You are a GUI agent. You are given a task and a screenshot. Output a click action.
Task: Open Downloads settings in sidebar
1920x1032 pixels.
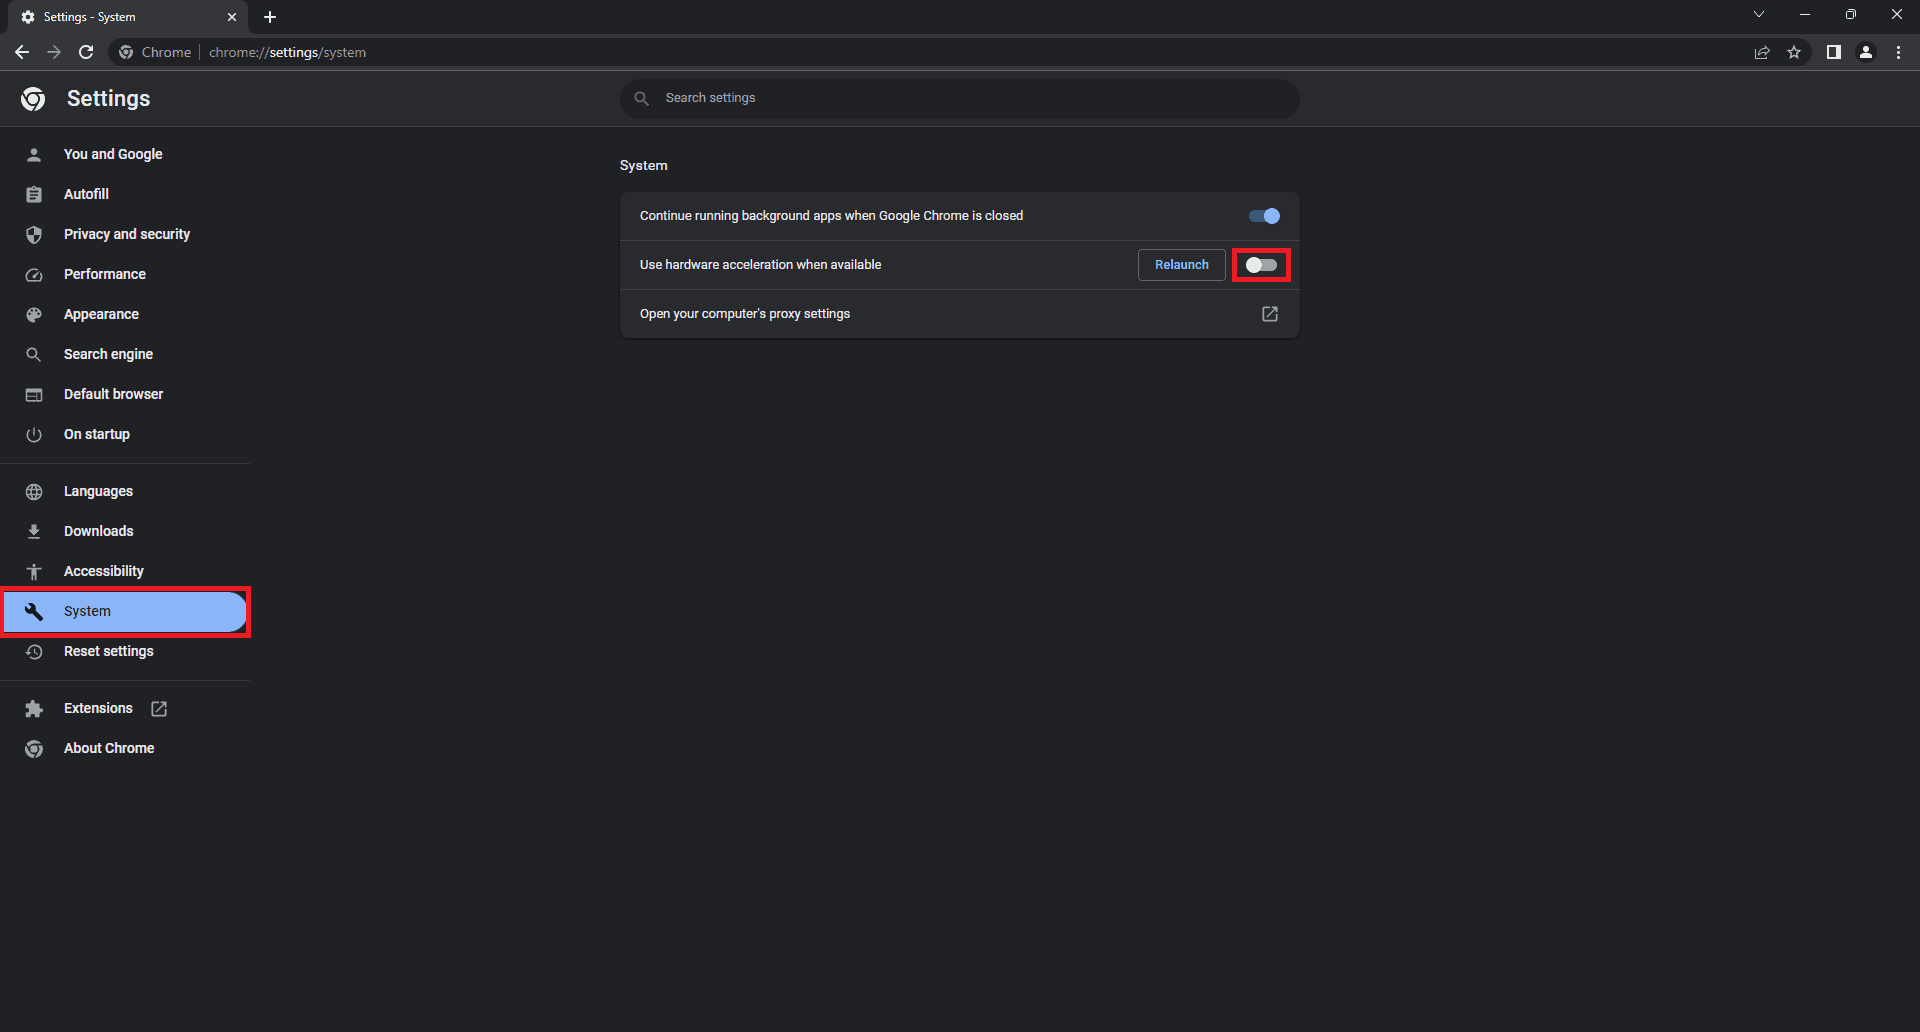[x=98, y=531]
